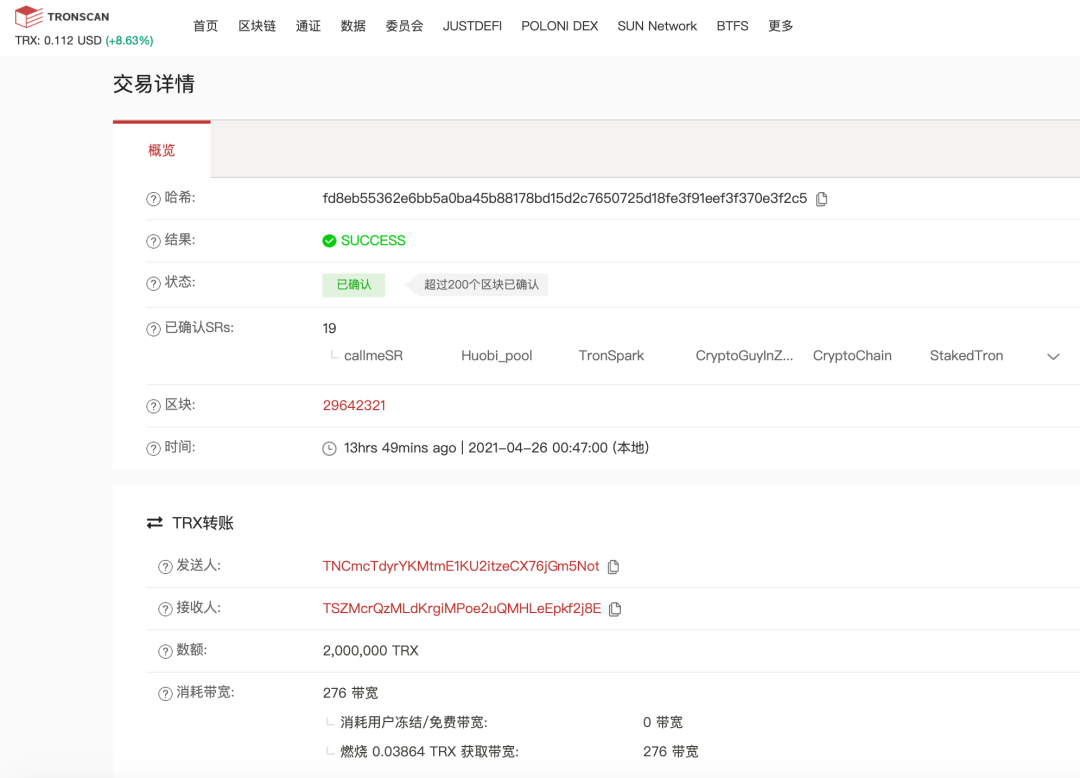
Task: Click SR name CryptoChain
Action: pos(852,356)
